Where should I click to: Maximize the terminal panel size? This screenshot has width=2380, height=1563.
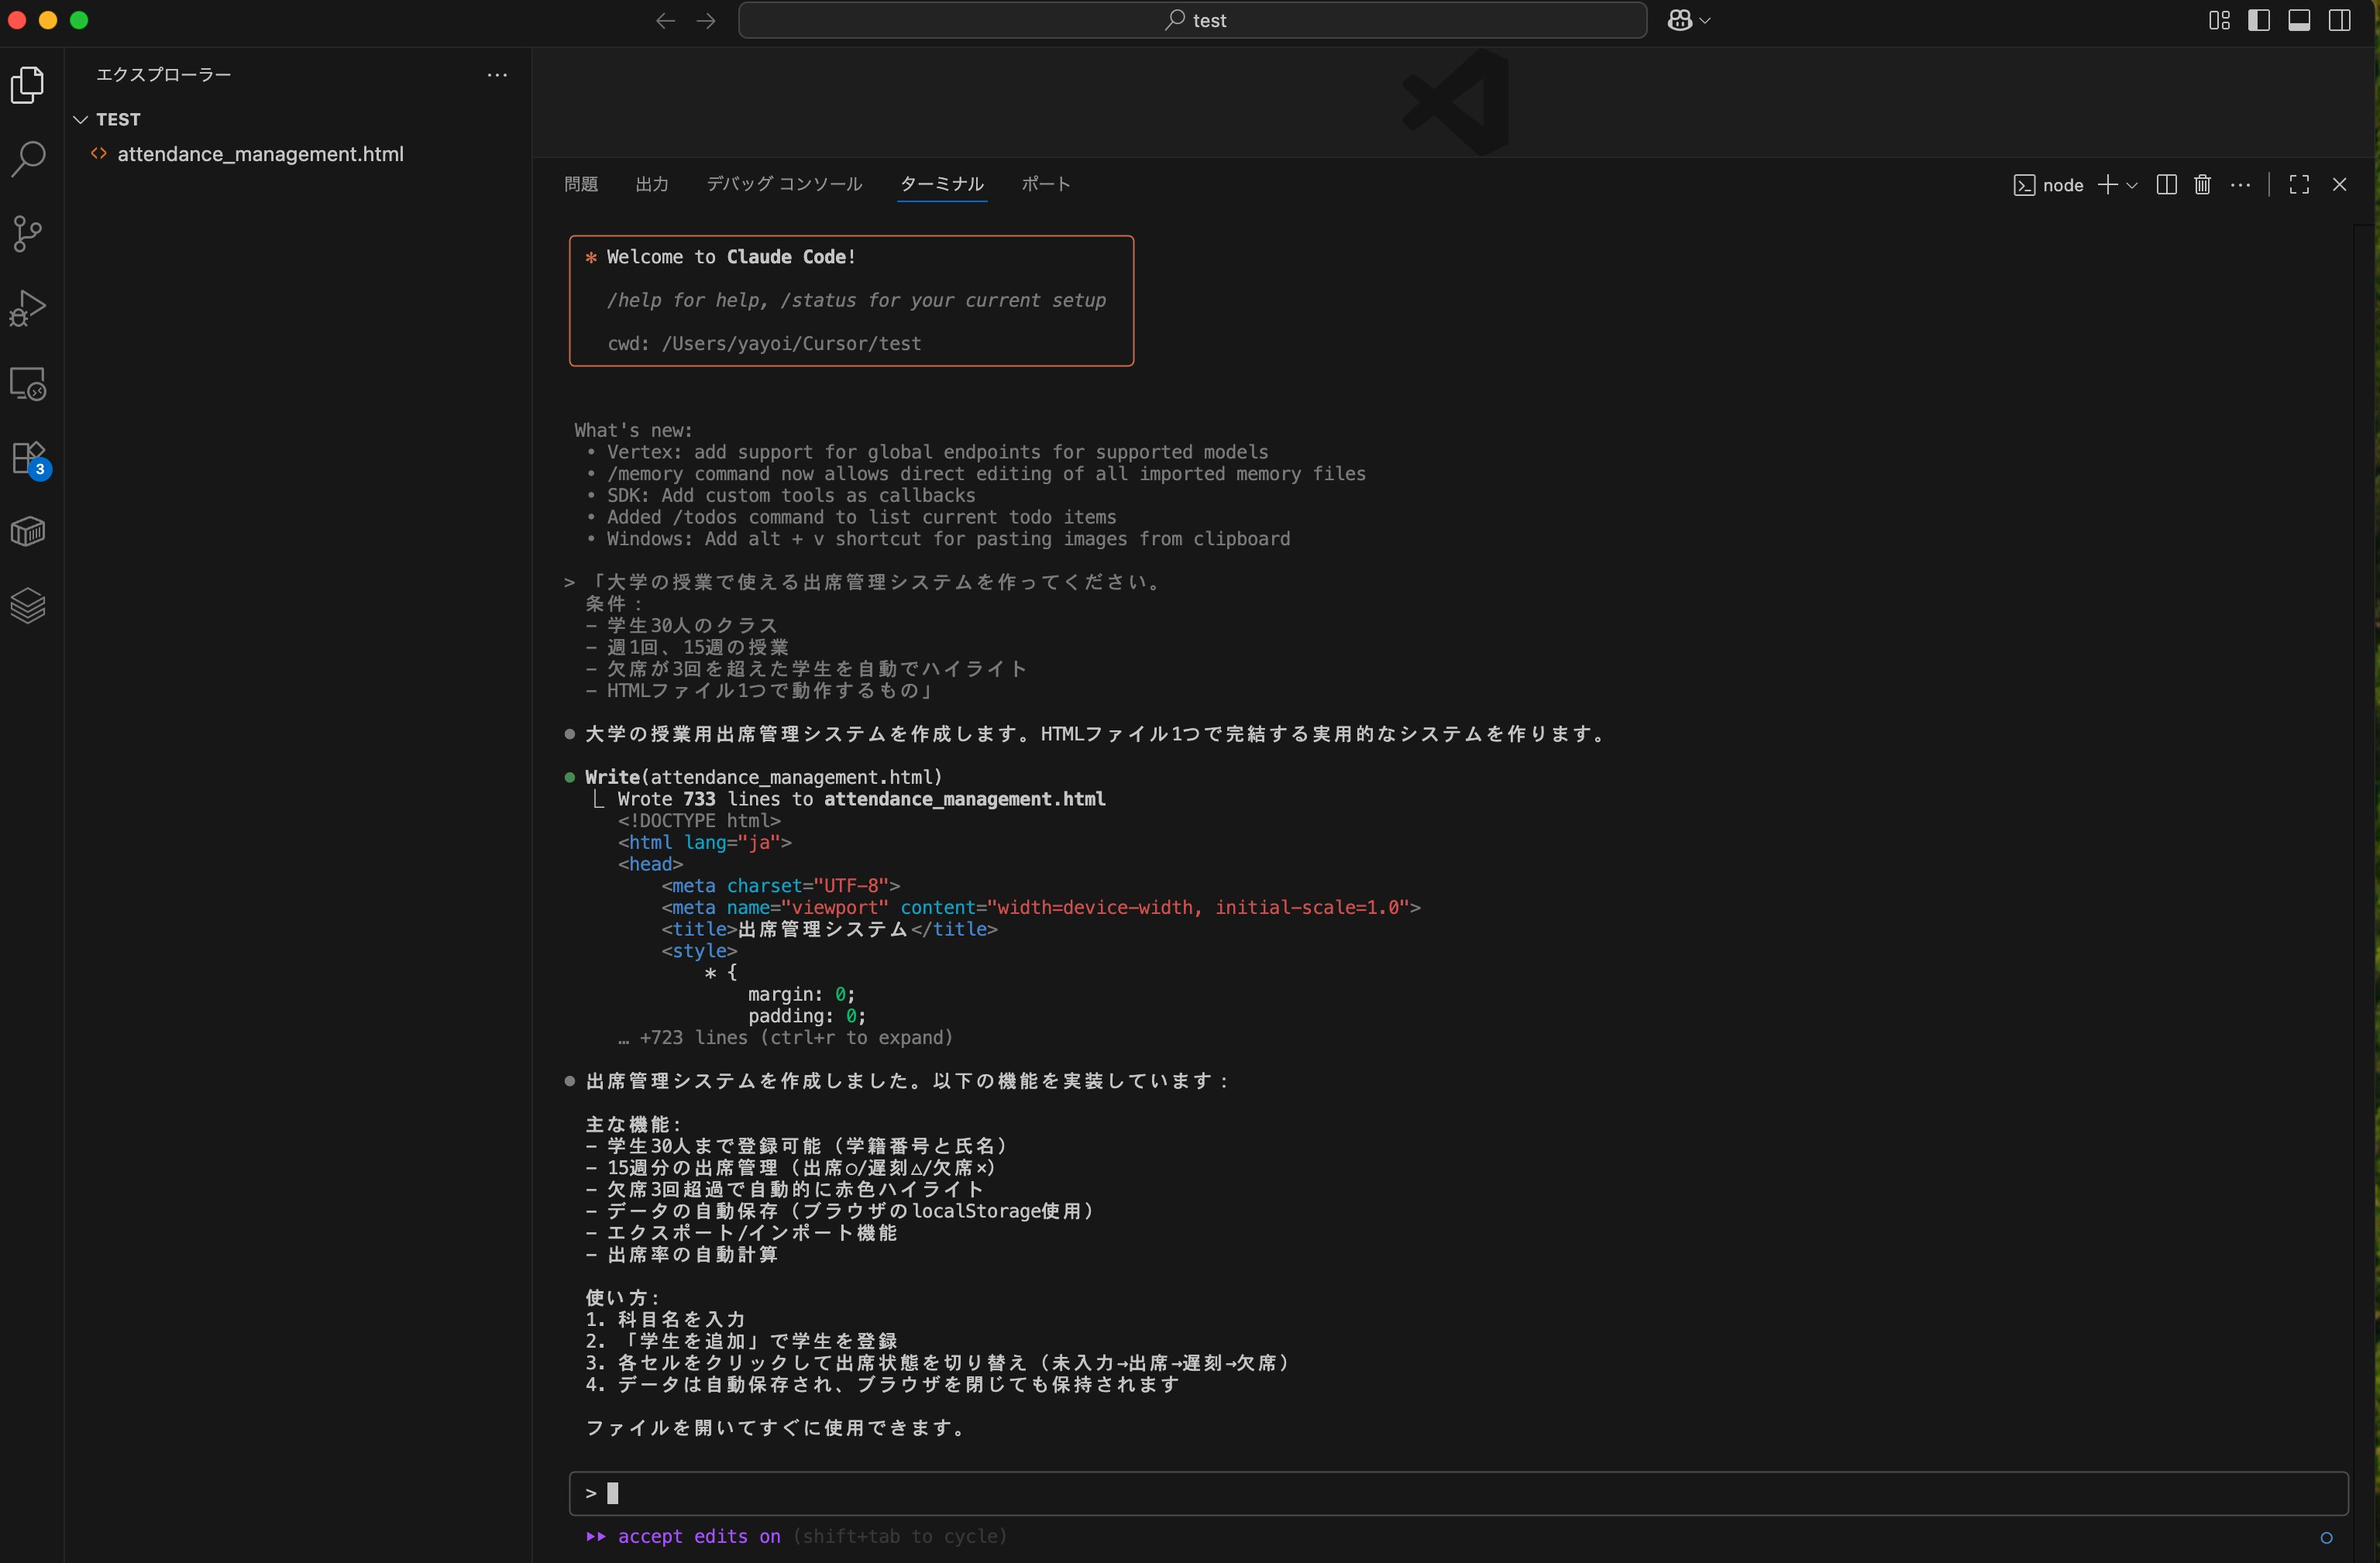coord(2299,185)
